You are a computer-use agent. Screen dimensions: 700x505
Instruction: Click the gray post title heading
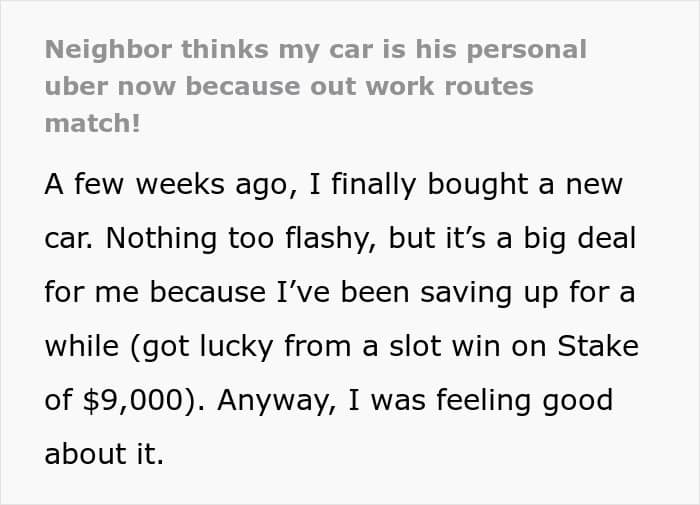(316, 86)
